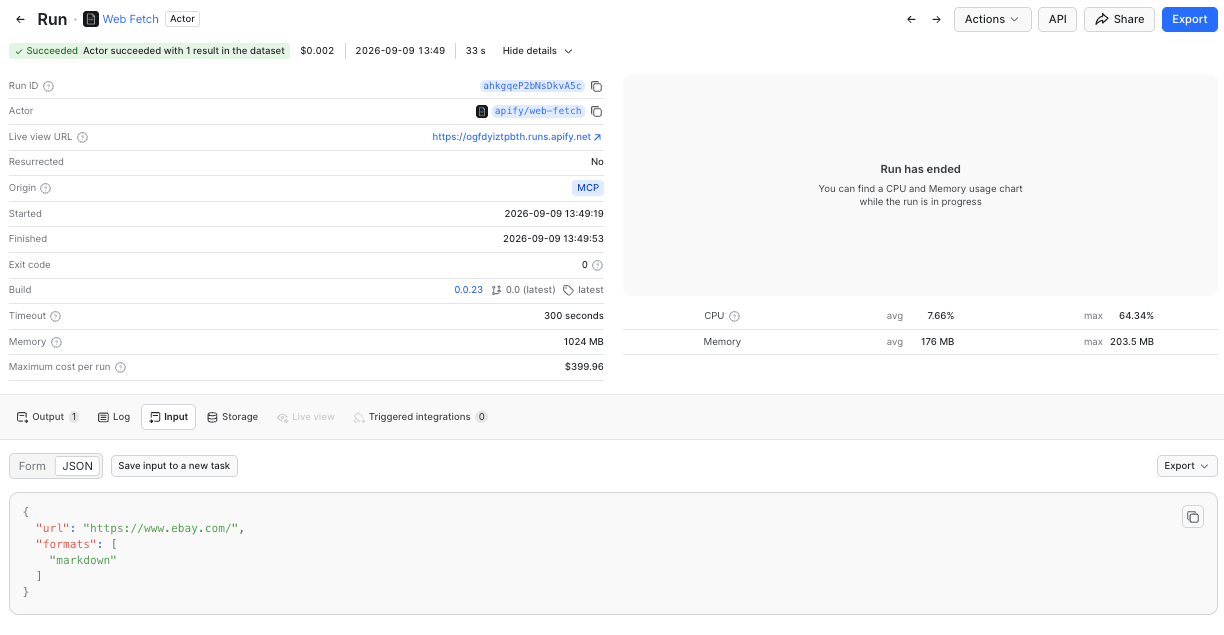Show help for Live view URL
The width and height of the screenshot is (1224, 635).
[x=83, y=137]
